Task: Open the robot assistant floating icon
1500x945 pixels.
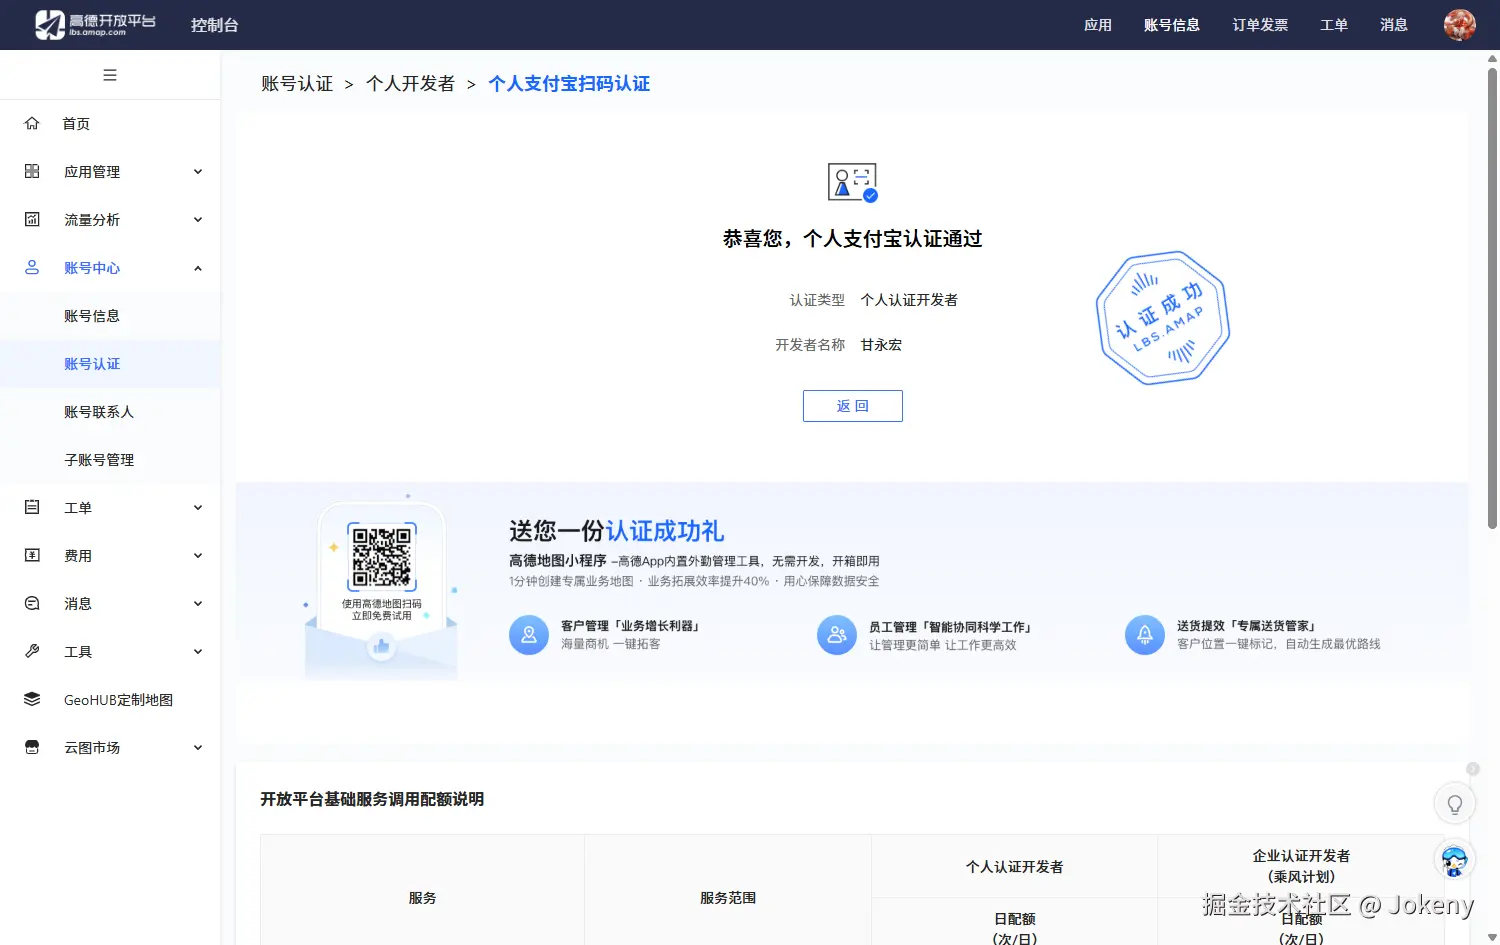Action: click(1455, 860)
